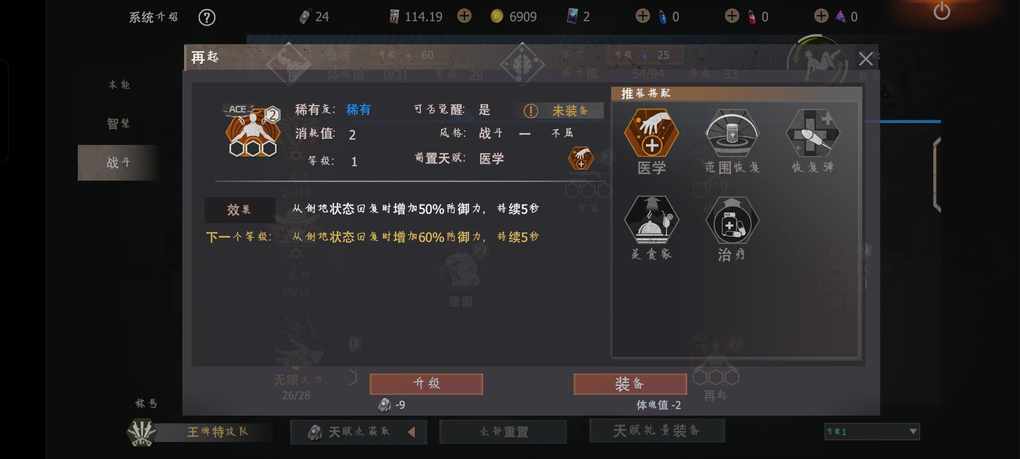Click the 未装备 not-equipped warning indicator
The image size is (1020, 459).
(x=562, y=111)
